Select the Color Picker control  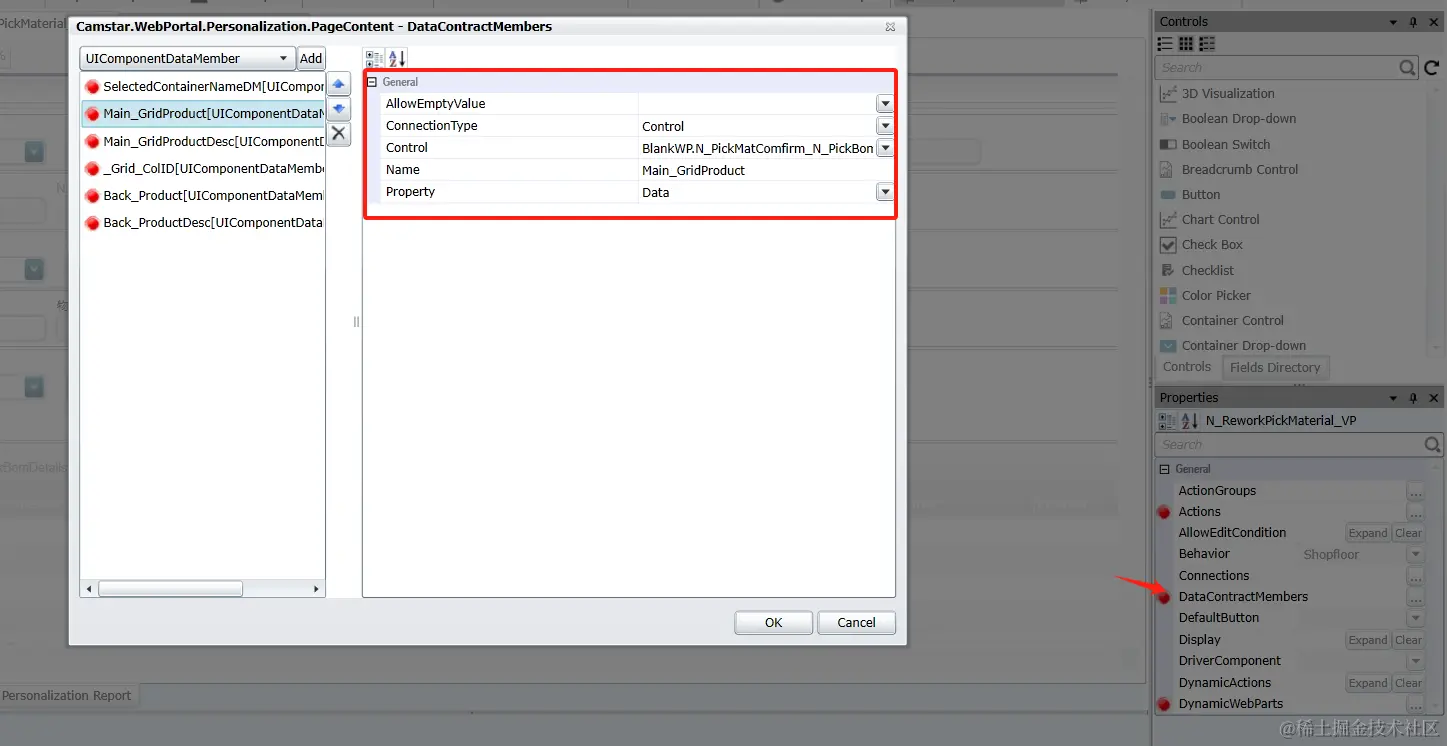coord(1216,295)
